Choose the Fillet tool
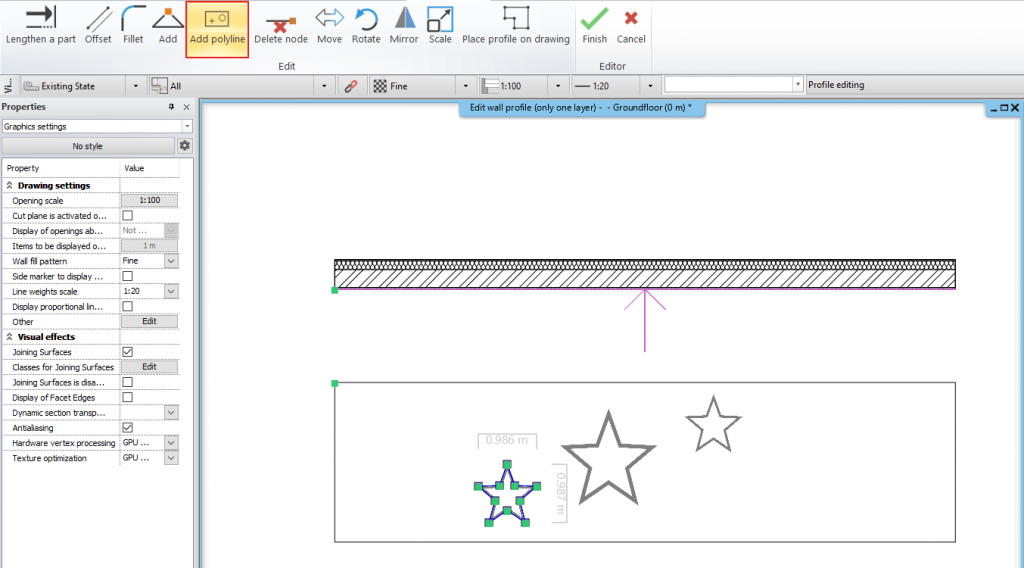Viewport: 1024px width, 568px height. click(x=133, y=26)
